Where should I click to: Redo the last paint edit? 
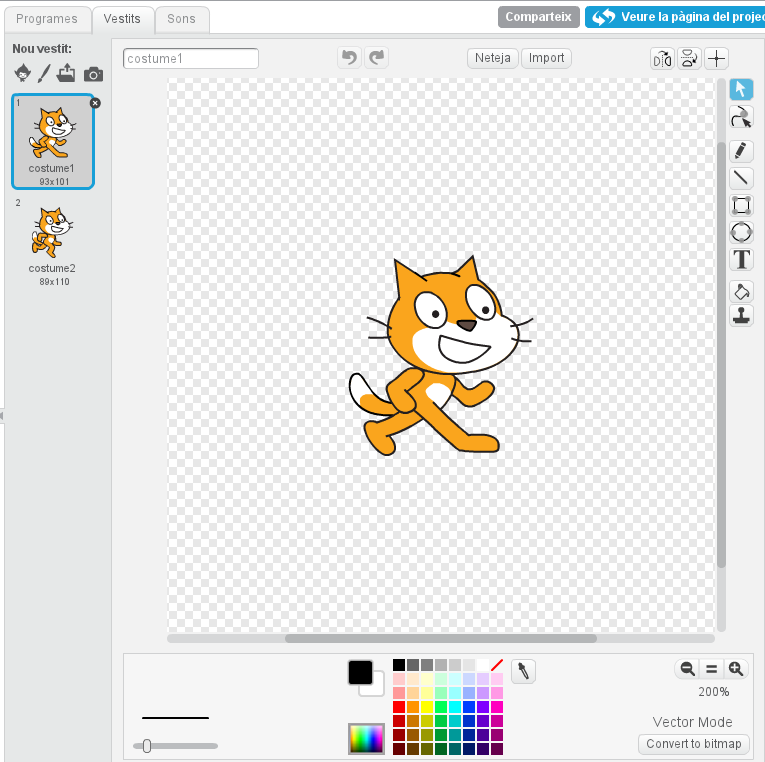376,58
